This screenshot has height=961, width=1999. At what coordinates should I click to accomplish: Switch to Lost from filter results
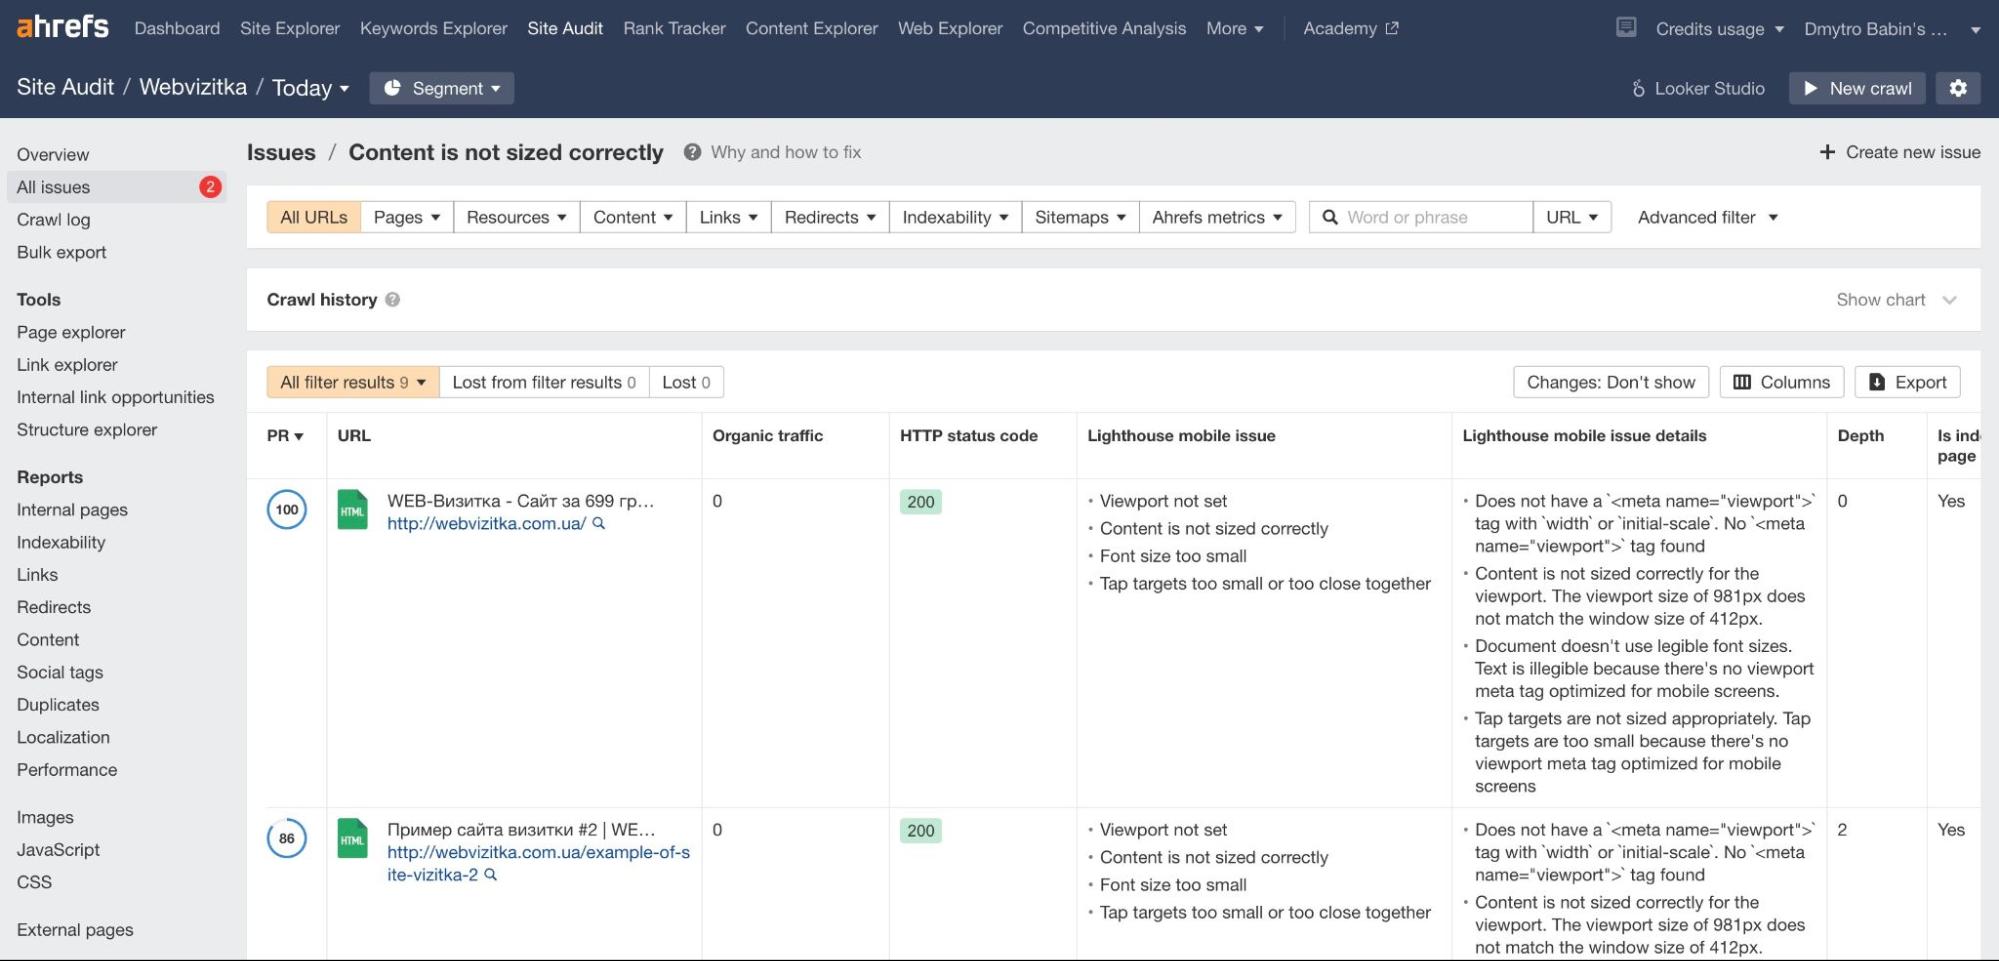click(x=543, y=382)
